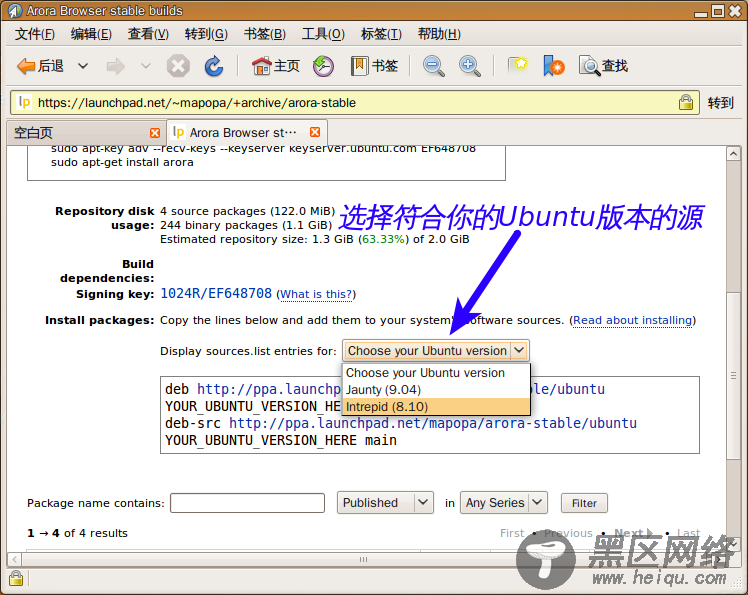Click the Back (后退) arrow button

40,66
